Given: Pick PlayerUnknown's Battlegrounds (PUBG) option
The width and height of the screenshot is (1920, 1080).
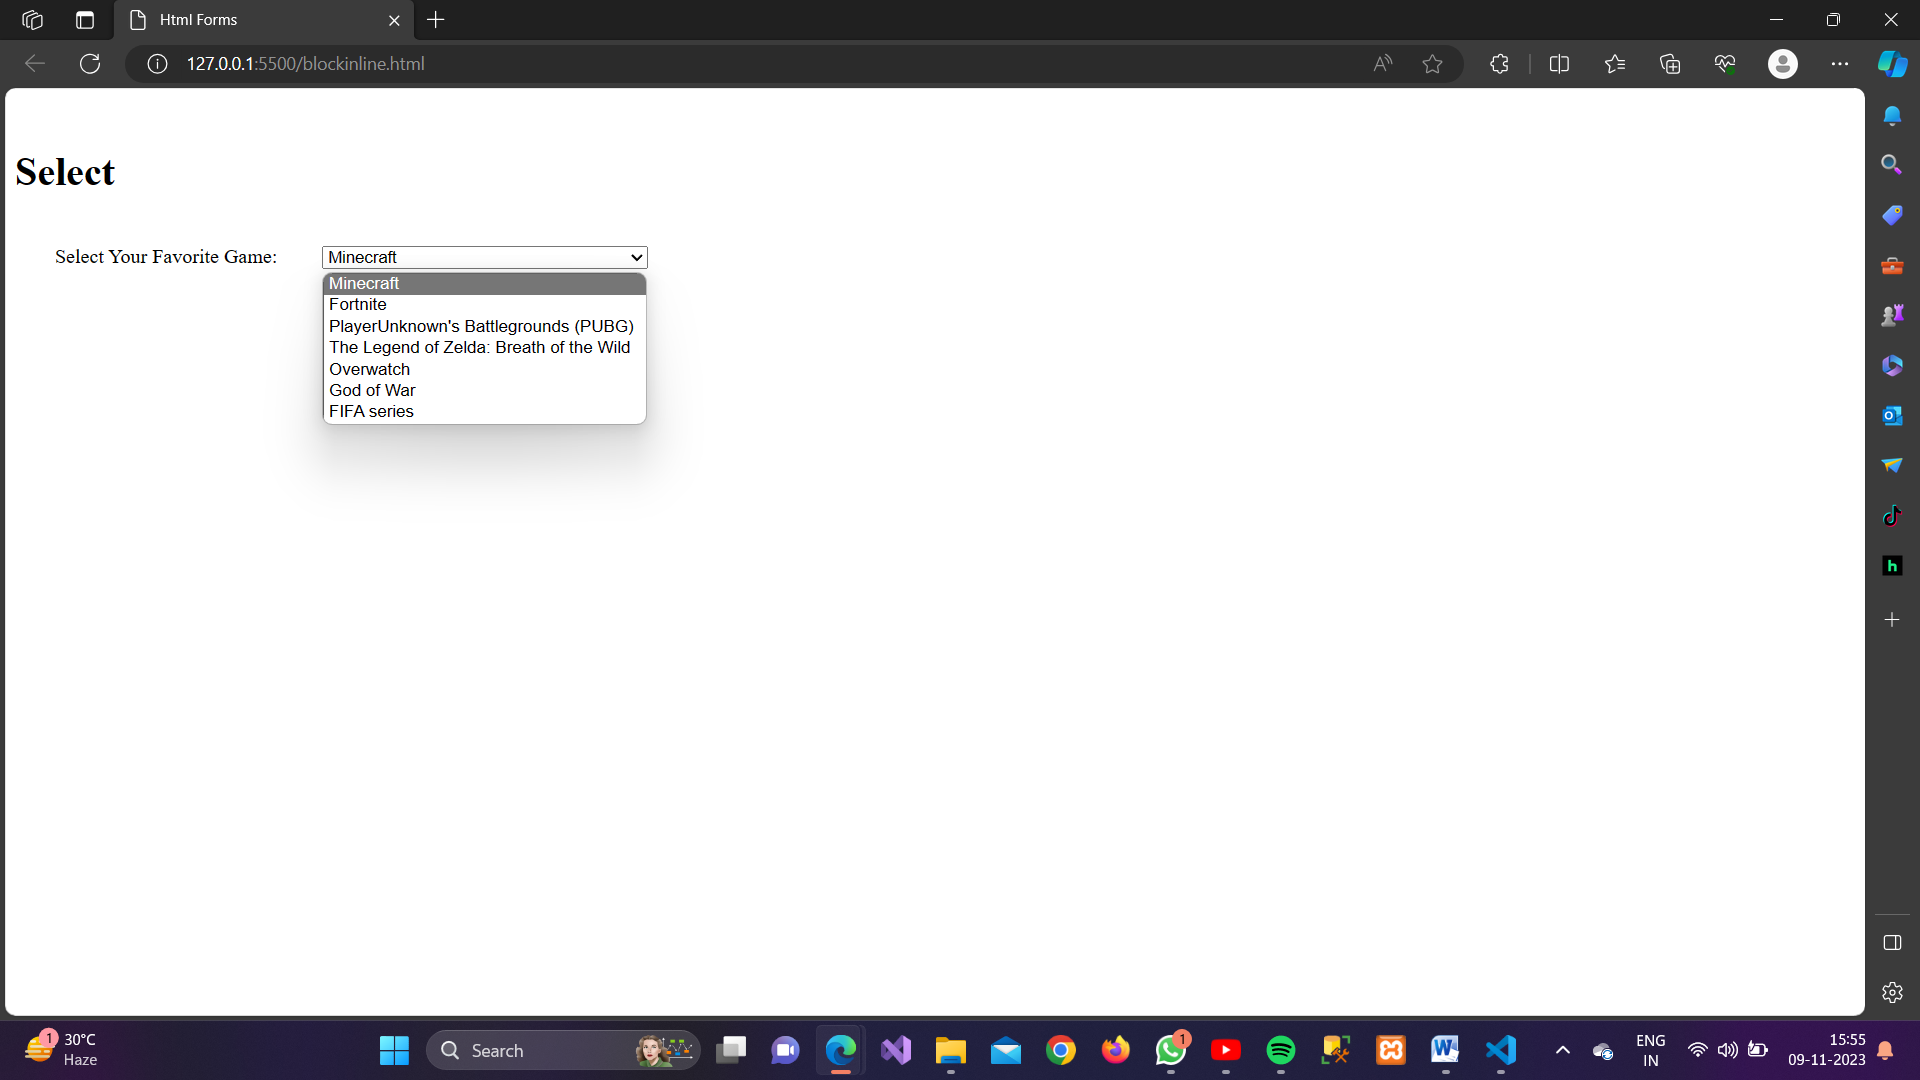Looking at the screenshot, I should click(x=484, y=326).
